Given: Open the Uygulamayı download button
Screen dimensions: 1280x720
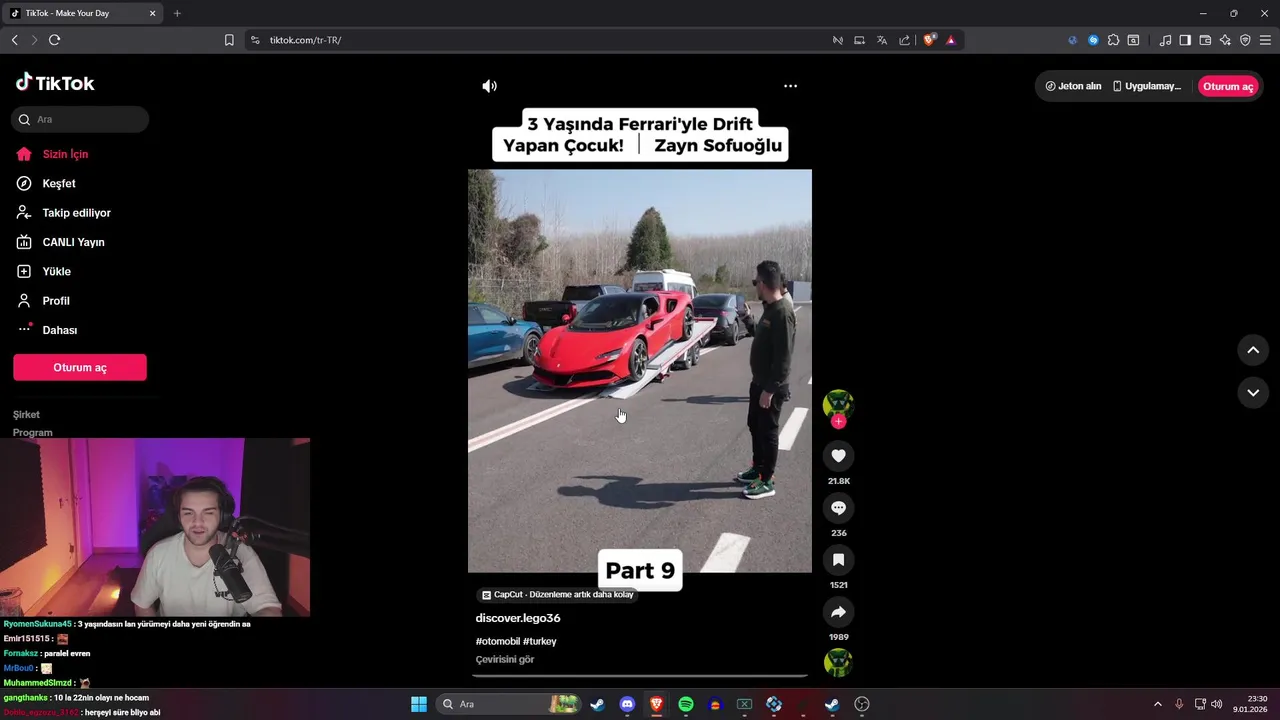Looking at the screenshot, I should pyautogui.click(x=1147, y=86).
